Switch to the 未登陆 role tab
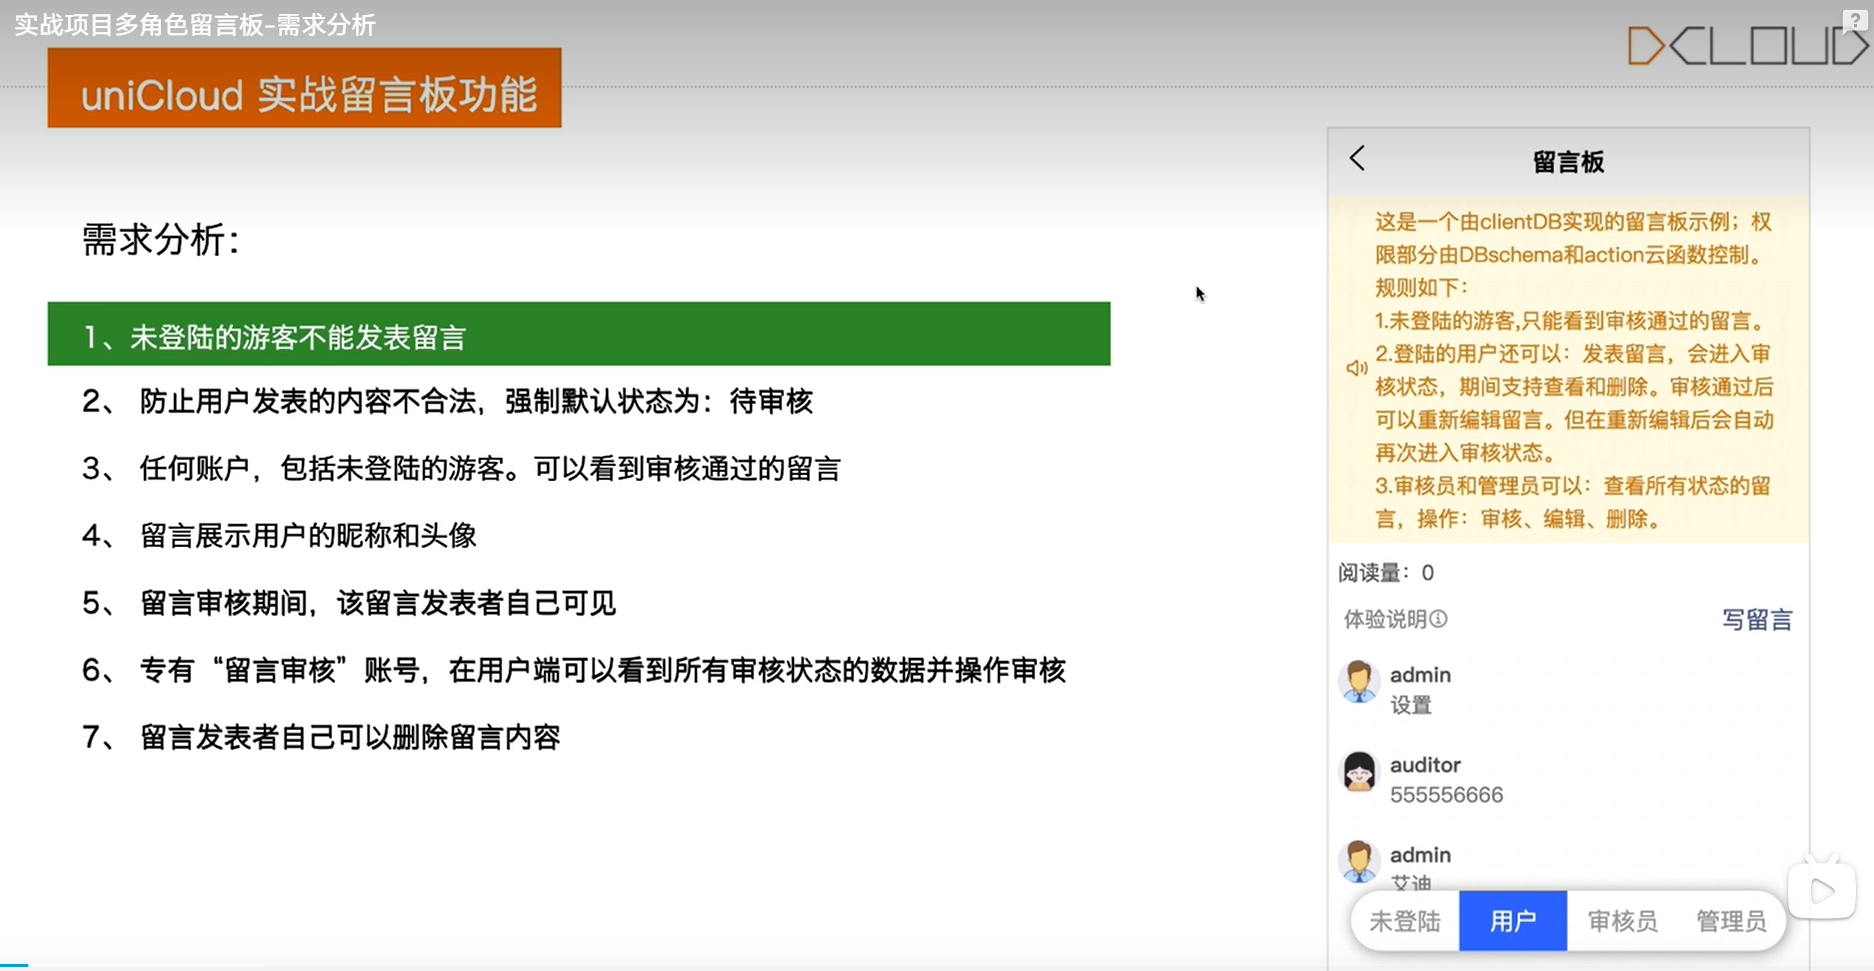 [x=1405, y=921]
